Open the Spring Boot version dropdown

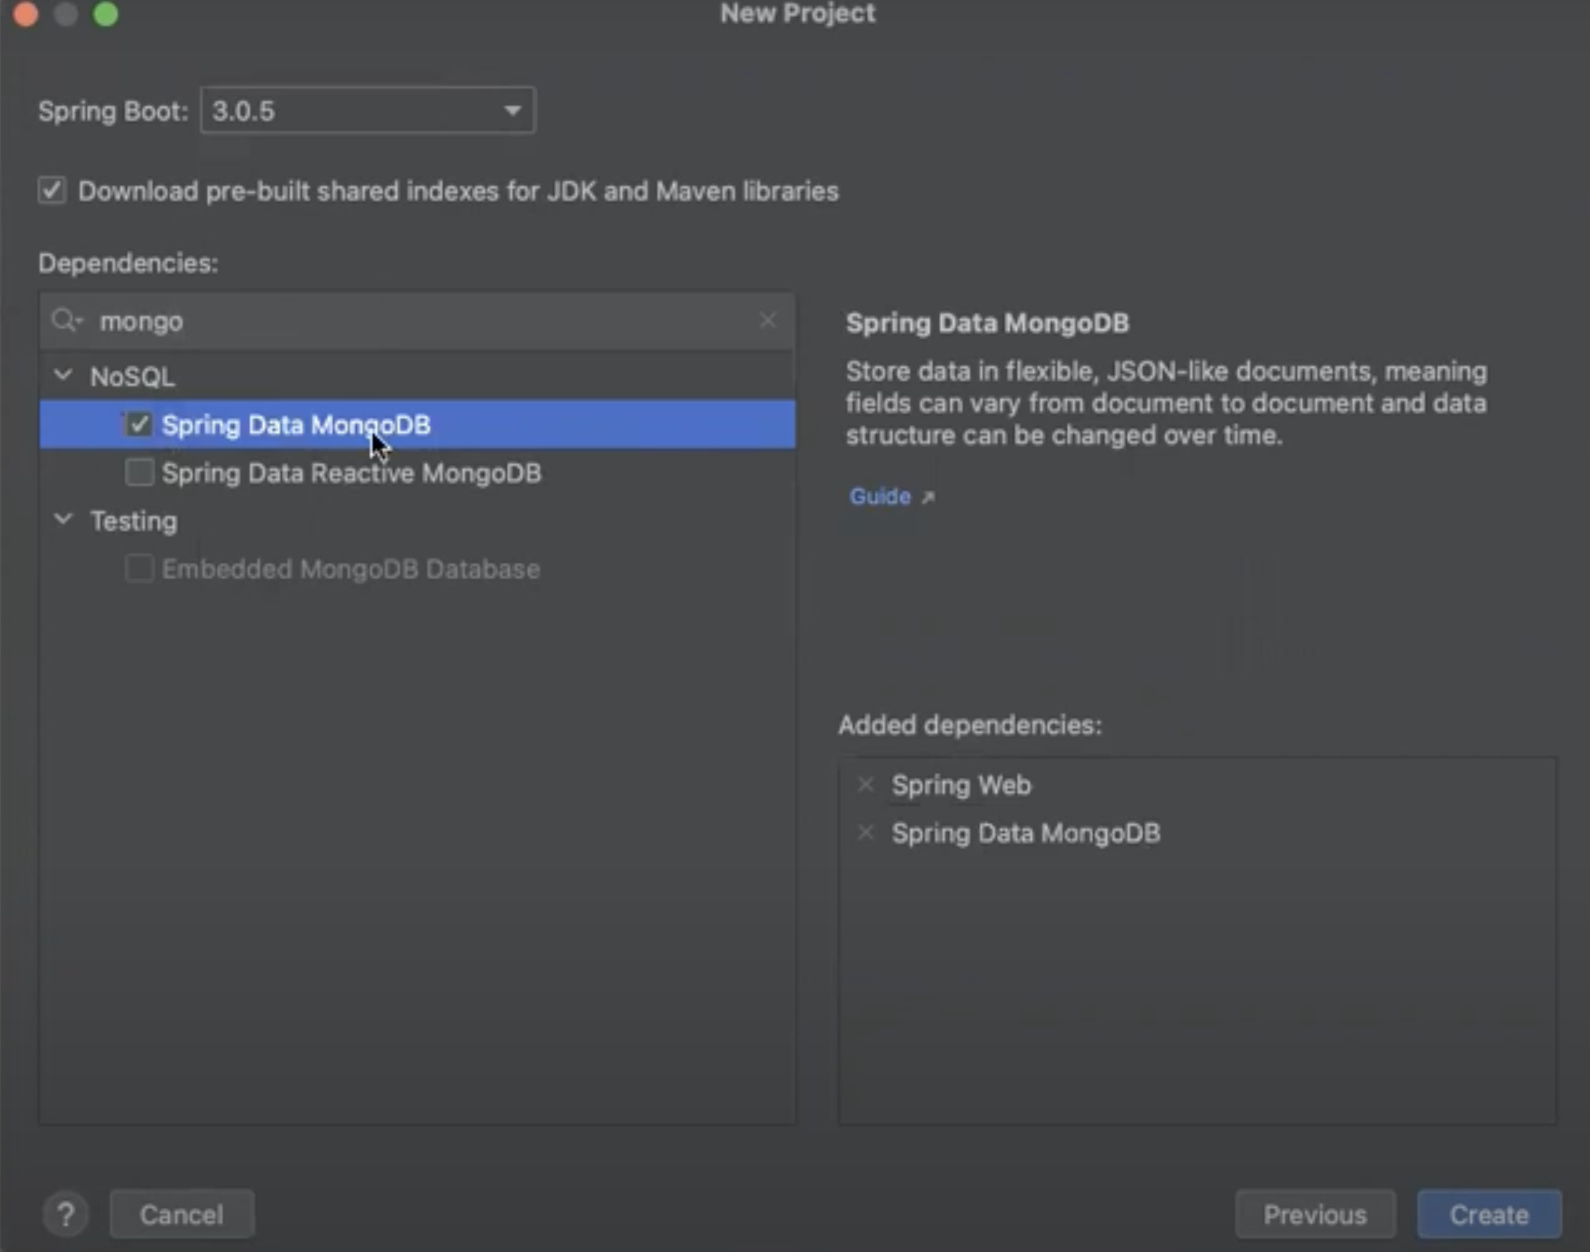click(367, 110)
